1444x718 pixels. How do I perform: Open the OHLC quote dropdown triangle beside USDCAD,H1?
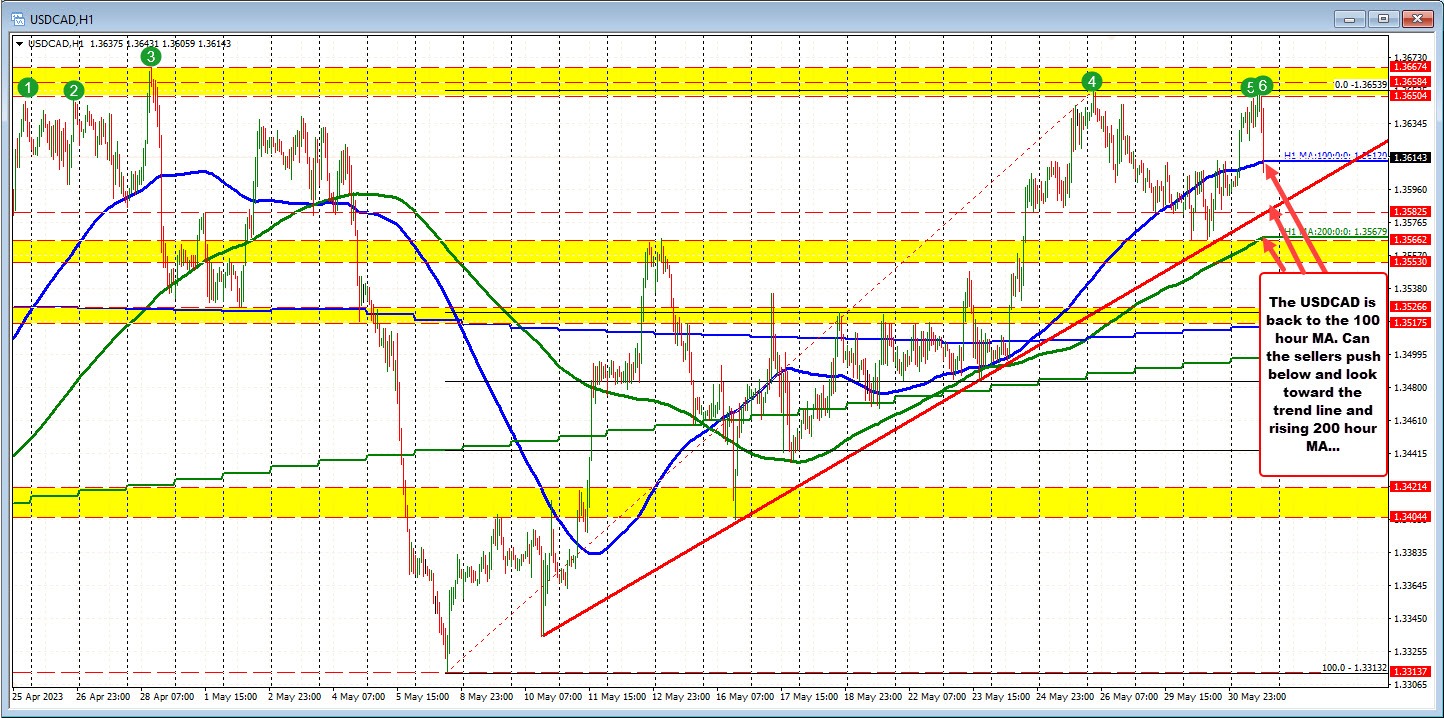(19, 43)
